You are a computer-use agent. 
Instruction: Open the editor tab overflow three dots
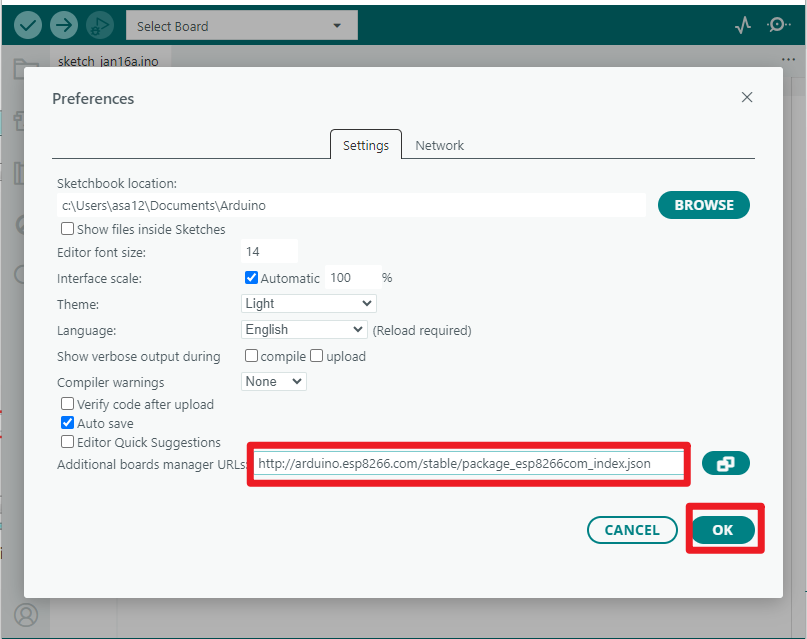point(788,60)
